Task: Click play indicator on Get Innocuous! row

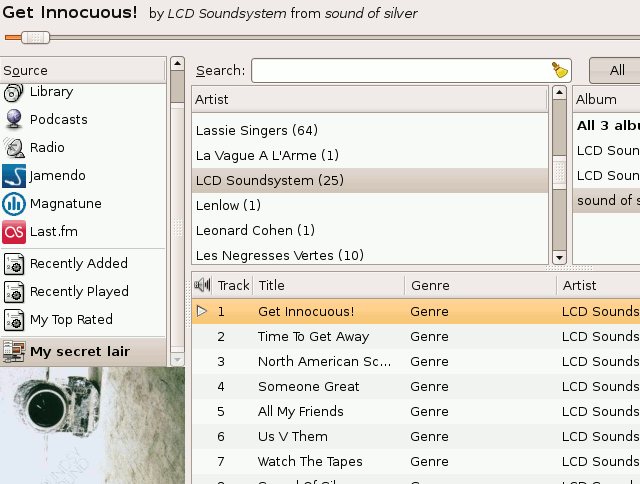Action: coord(202,311)
